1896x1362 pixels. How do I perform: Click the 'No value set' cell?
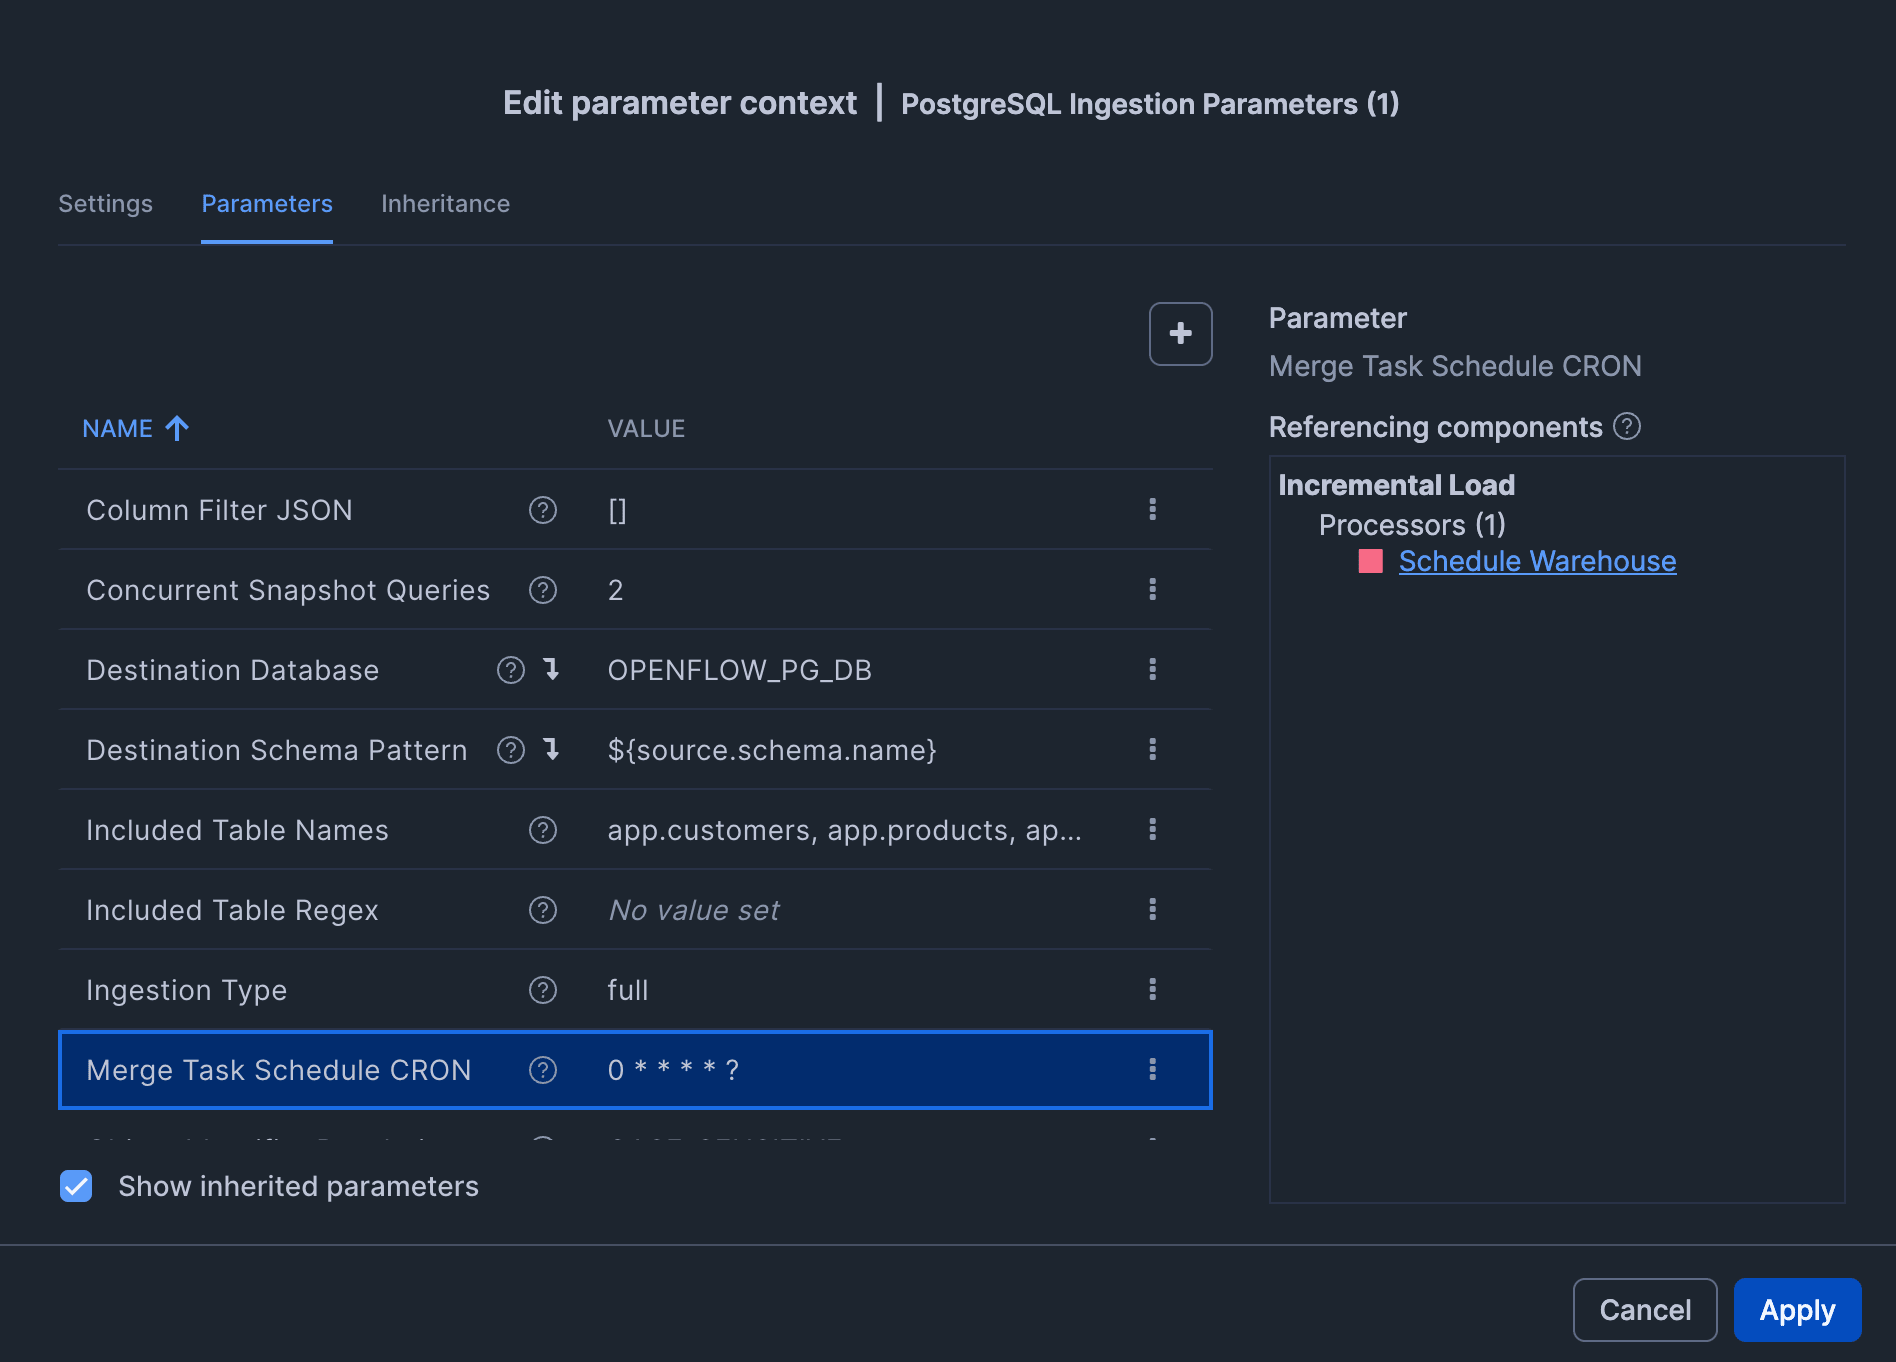[694, 910]
